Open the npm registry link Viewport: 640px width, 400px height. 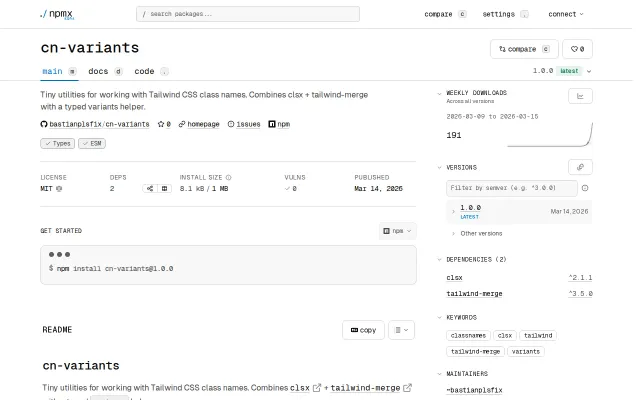click(279, 124)
